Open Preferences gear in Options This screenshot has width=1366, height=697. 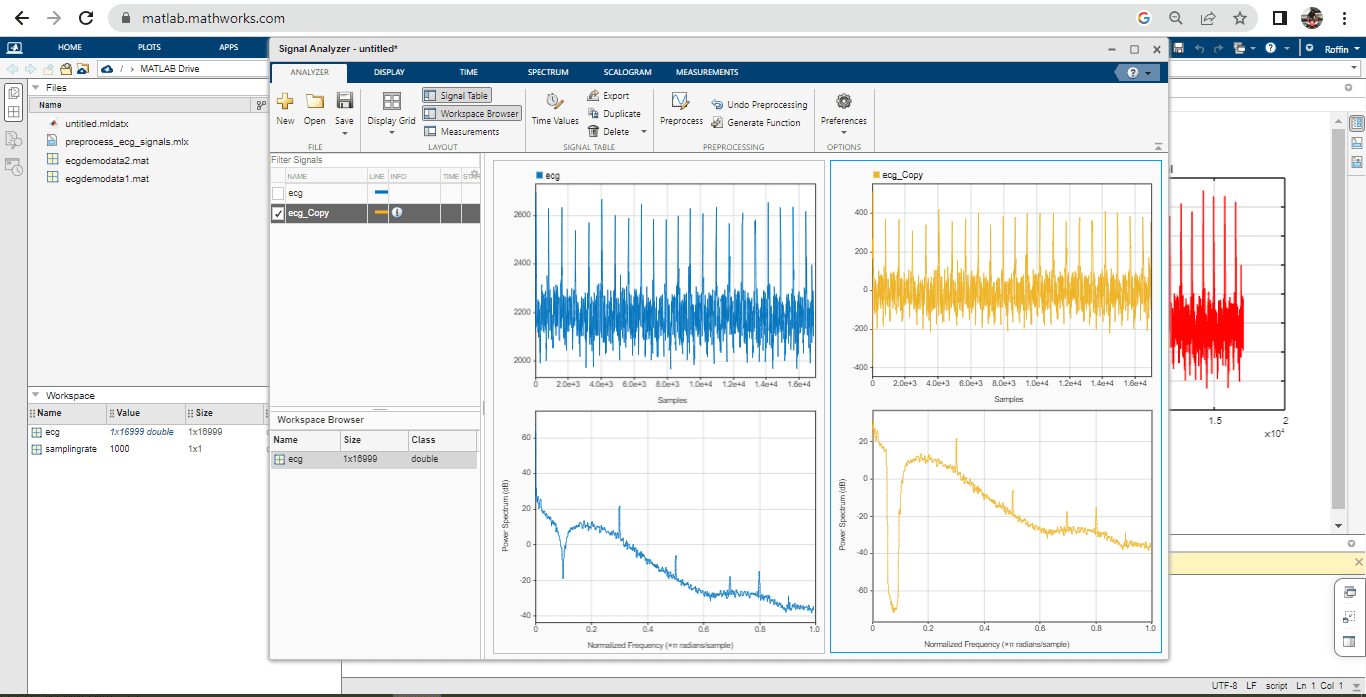pyautogui.click(x=843, y=101)
